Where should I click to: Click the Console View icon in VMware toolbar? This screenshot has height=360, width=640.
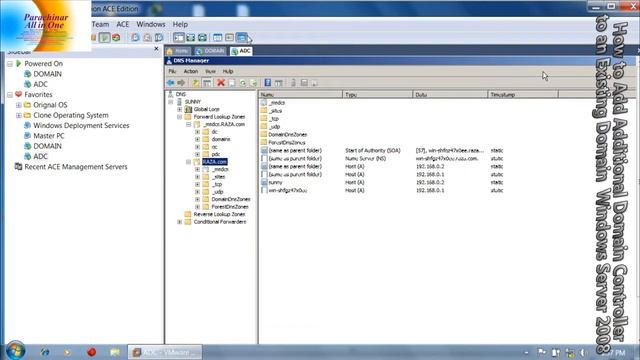[x=242, y=38]
